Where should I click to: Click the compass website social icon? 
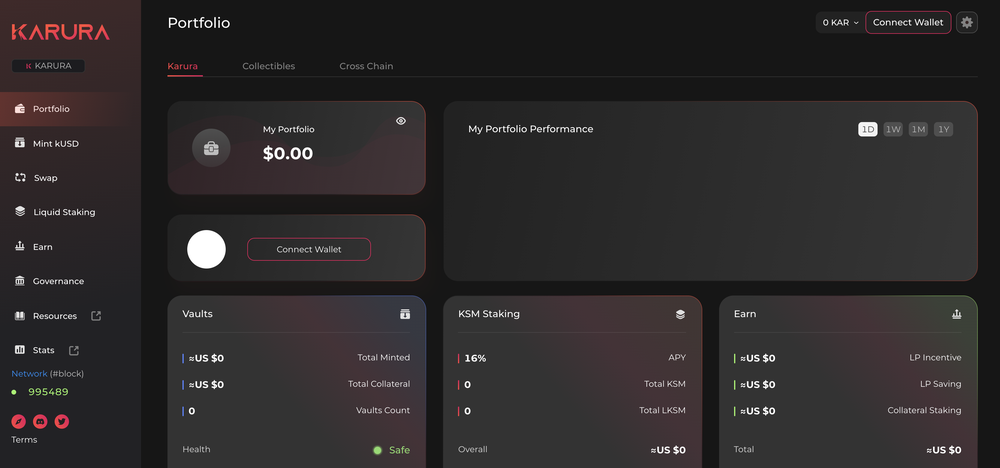point(18,421)
